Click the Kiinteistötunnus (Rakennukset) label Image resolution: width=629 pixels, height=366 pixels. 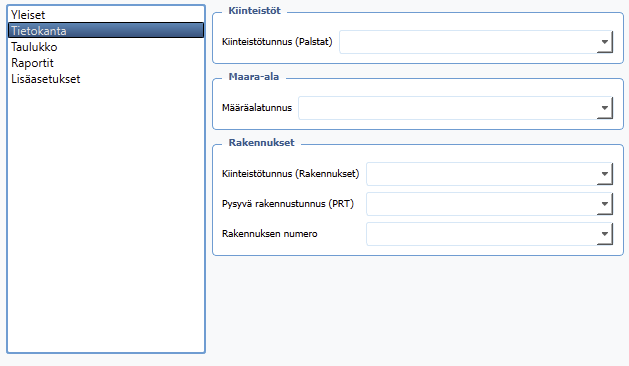290,174
